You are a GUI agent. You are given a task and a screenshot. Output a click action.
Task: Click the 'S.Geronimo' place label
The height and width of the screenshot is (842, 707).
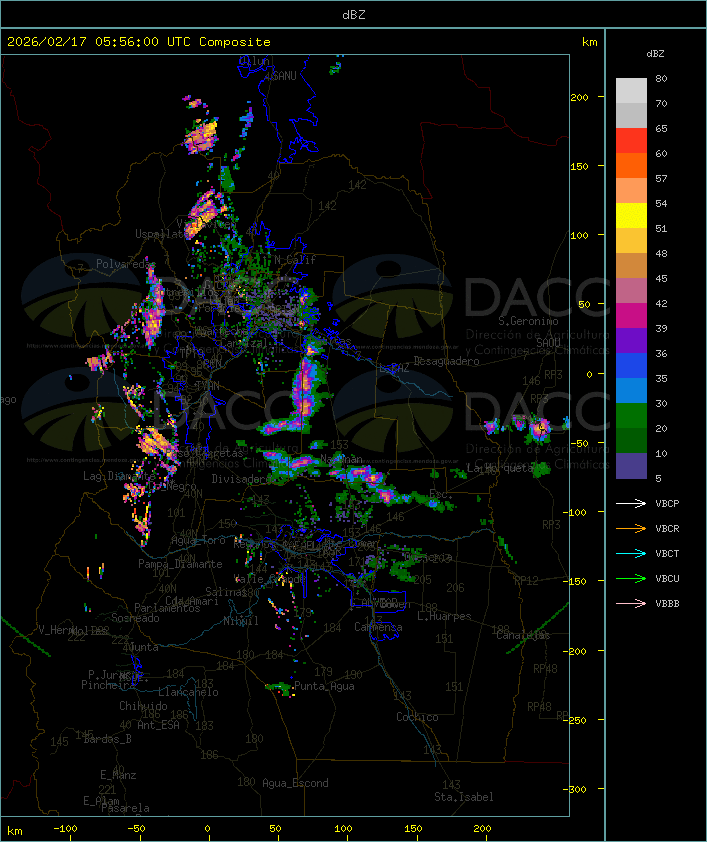pos(528,321)
